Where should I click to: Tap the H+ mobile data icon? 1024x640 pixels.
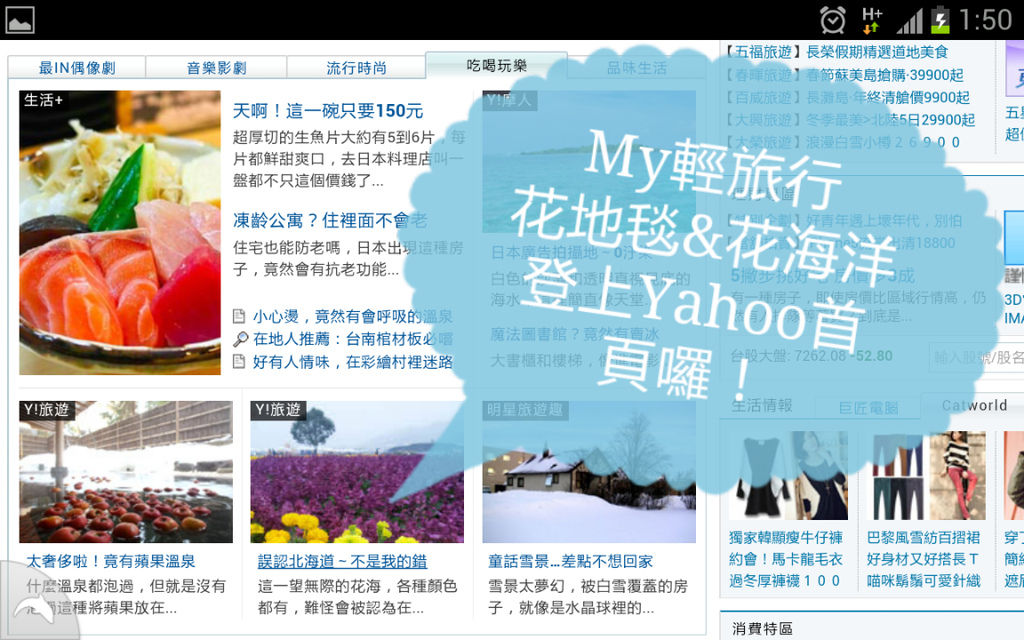872,20
